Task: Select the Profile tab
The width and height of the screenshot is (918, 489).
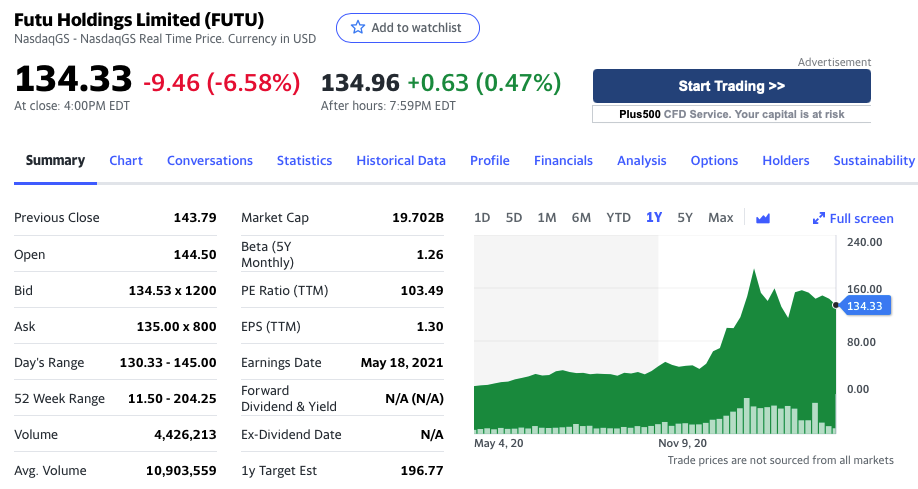Action: 489,160
